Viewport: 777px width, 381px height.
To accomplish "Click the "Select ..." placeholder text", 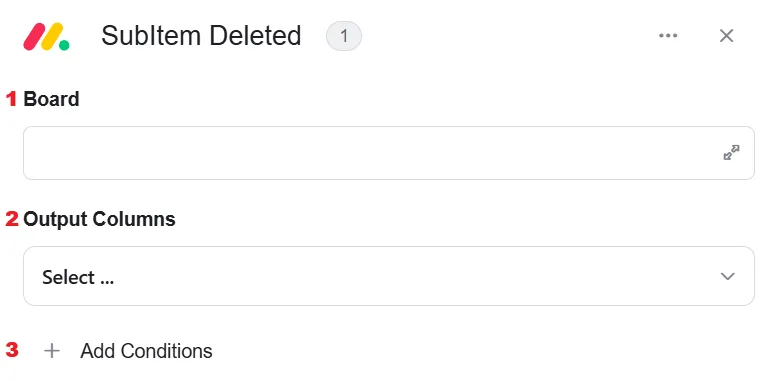I will coord(78,277).
